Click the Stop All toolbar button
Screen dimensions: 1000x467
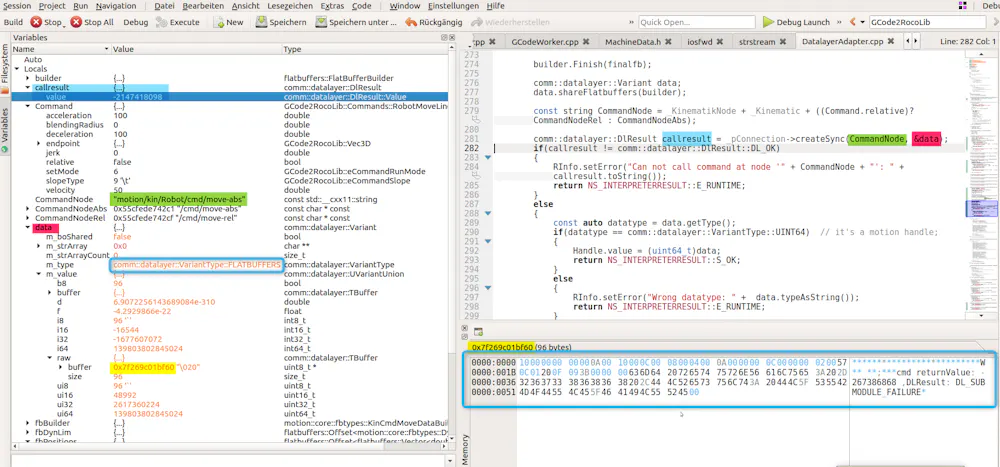coord(92,22)
